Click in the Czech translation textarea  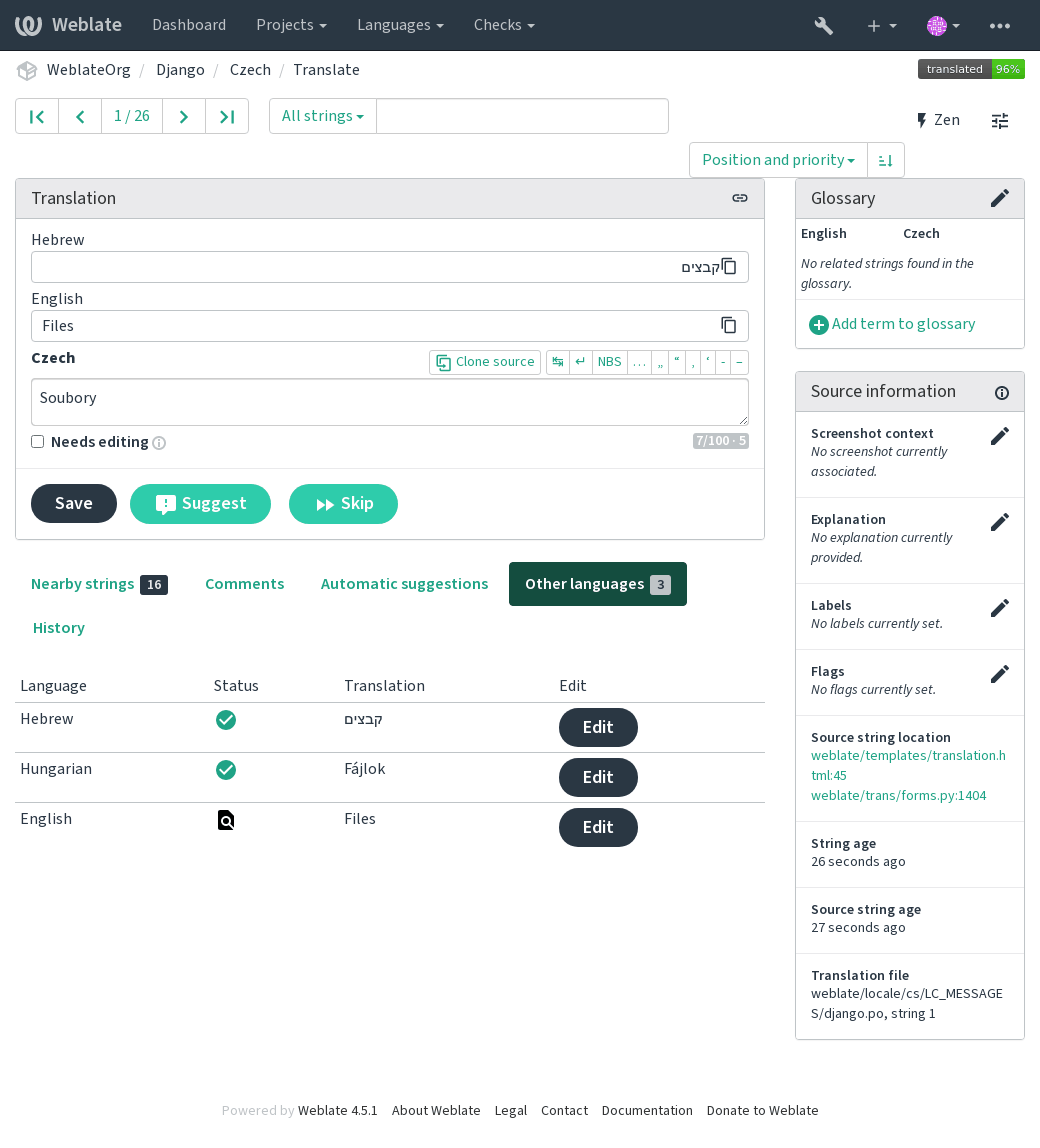pyautogui.click(x=390, y=402)
